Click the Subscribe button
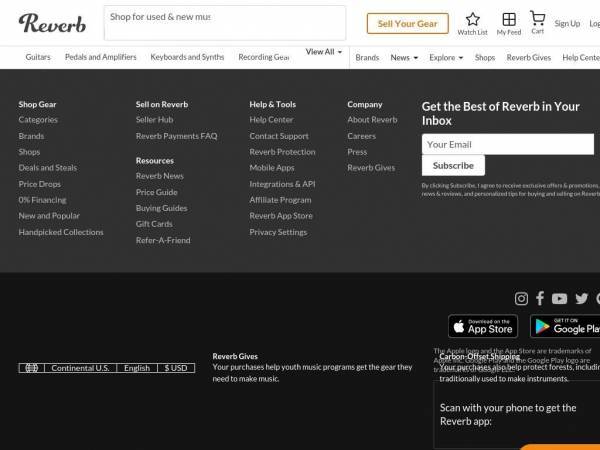Viewport: 600px width, 450px height. pyautogui.click(x=453, y=166)
